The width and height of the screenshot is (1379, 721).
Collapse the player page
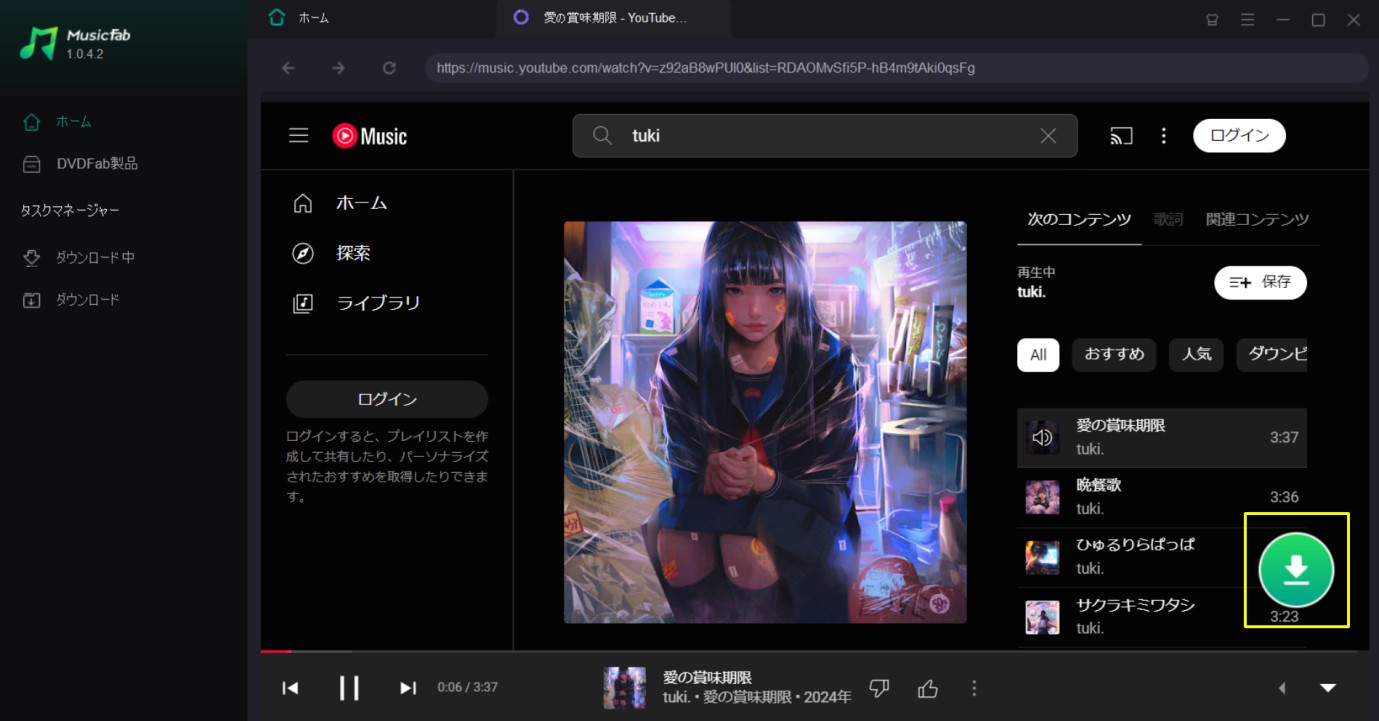(1328, 688)
